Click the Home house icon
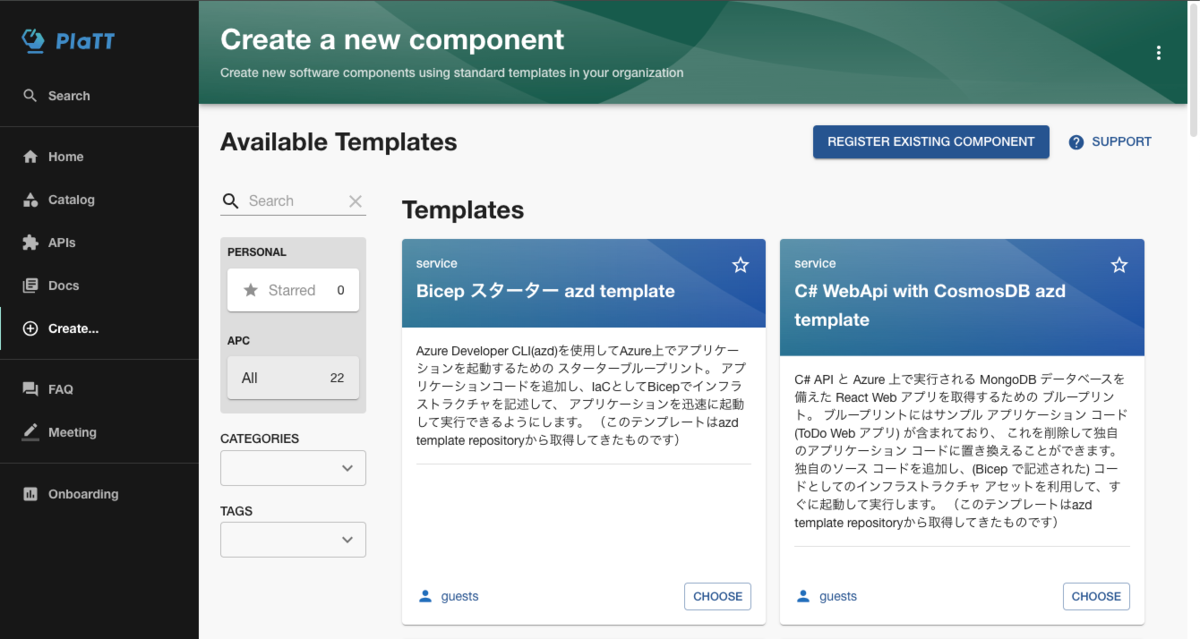This screenshot has height=639, width=1200. point(30,157)
